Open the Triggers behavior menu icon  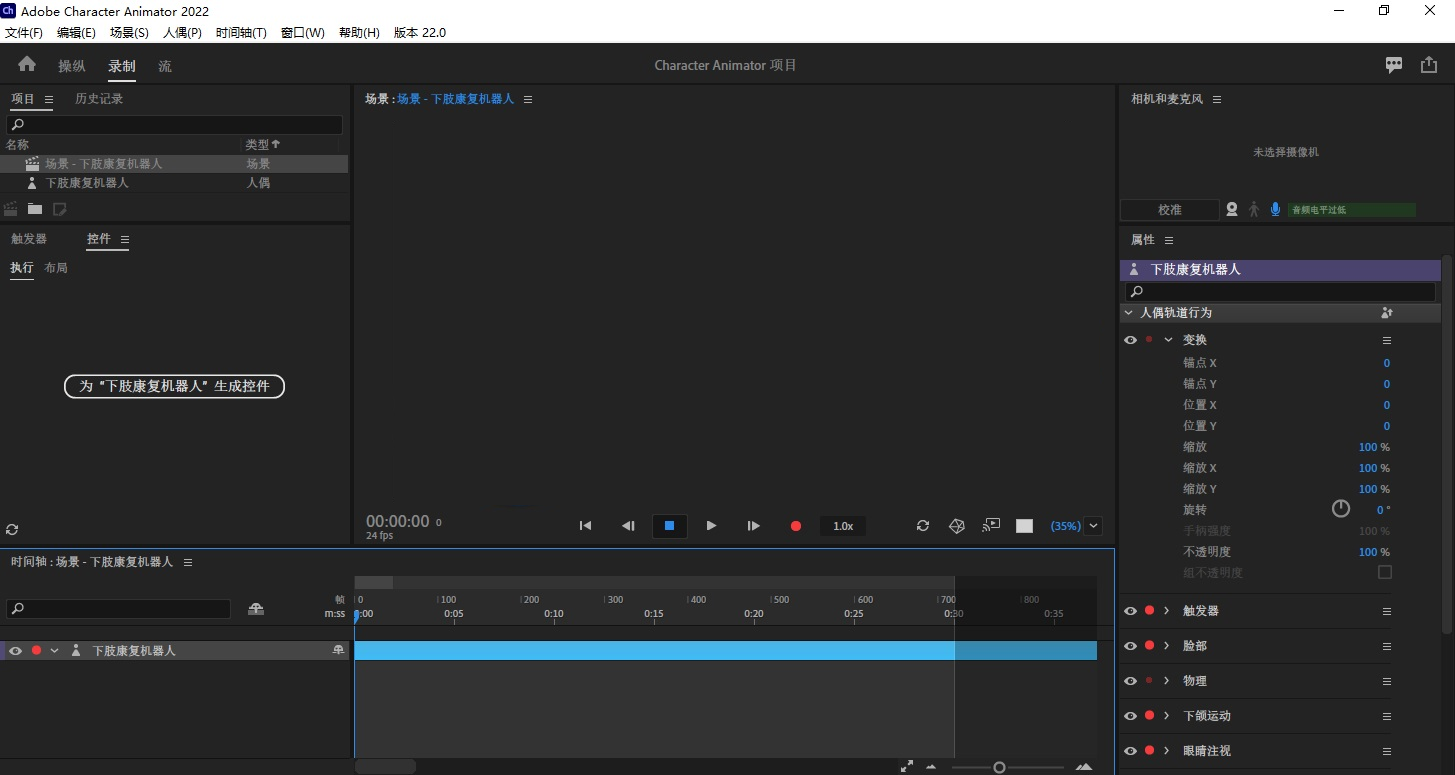pos(1387,611)
